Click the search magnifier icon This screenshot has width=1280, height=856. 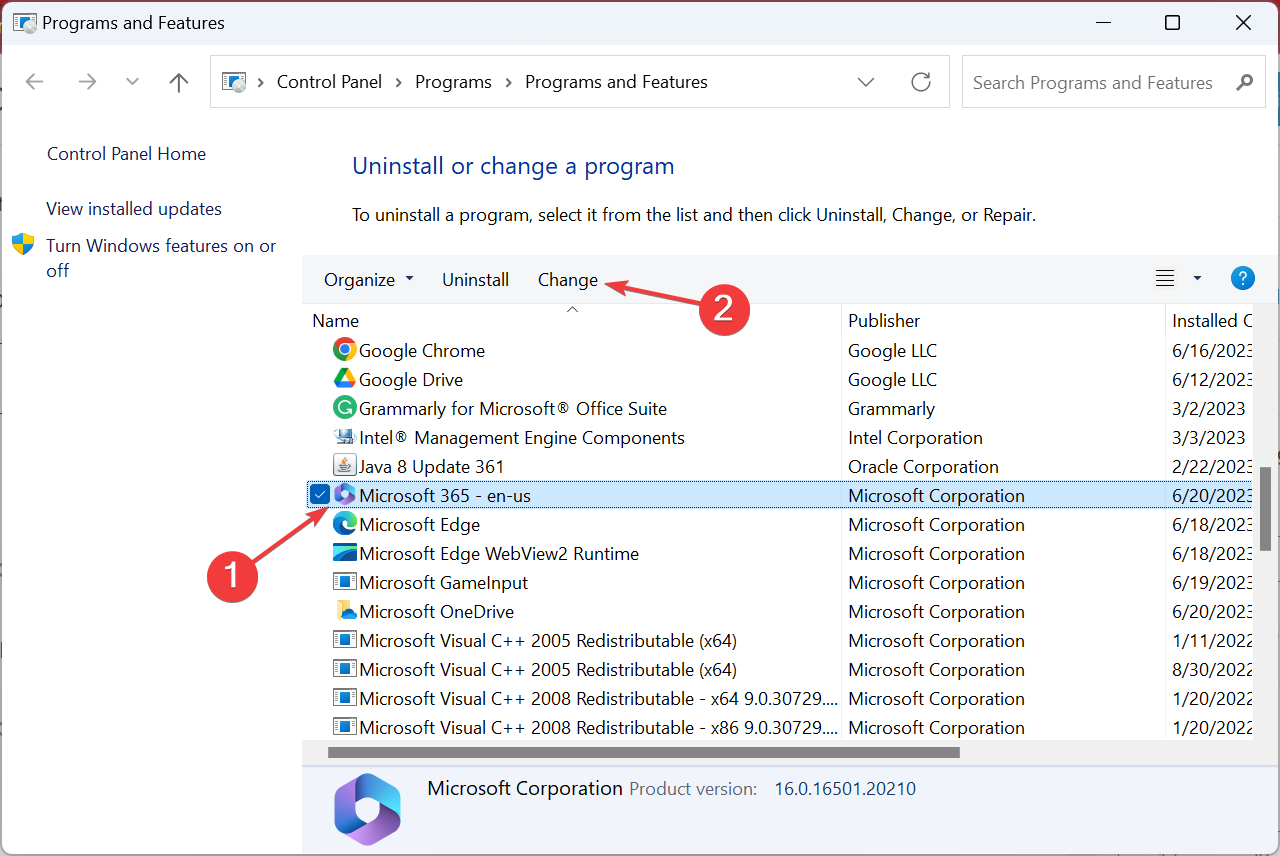(1244, 82)
